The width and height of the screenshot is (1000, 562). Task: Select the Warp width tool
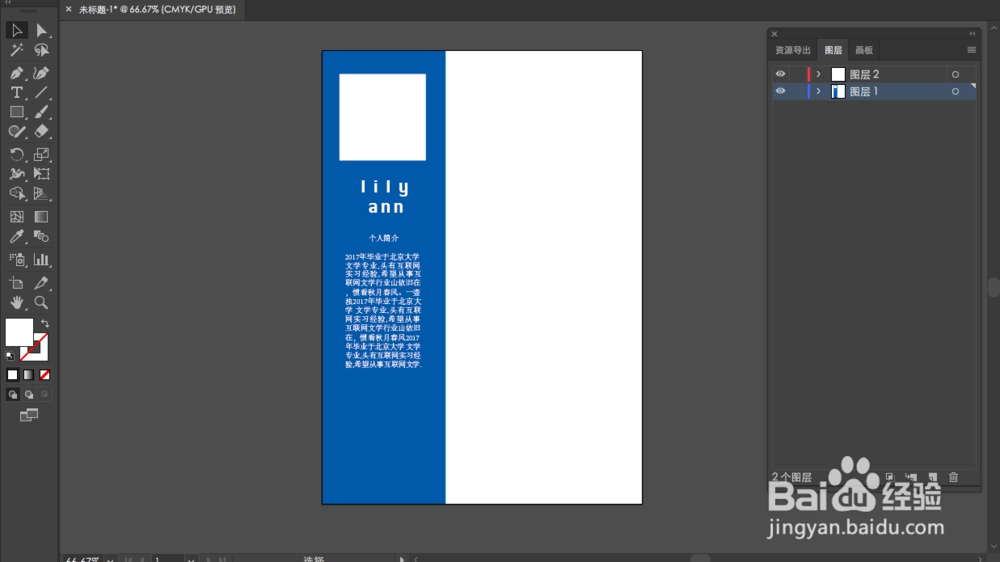tap(17, 174)
